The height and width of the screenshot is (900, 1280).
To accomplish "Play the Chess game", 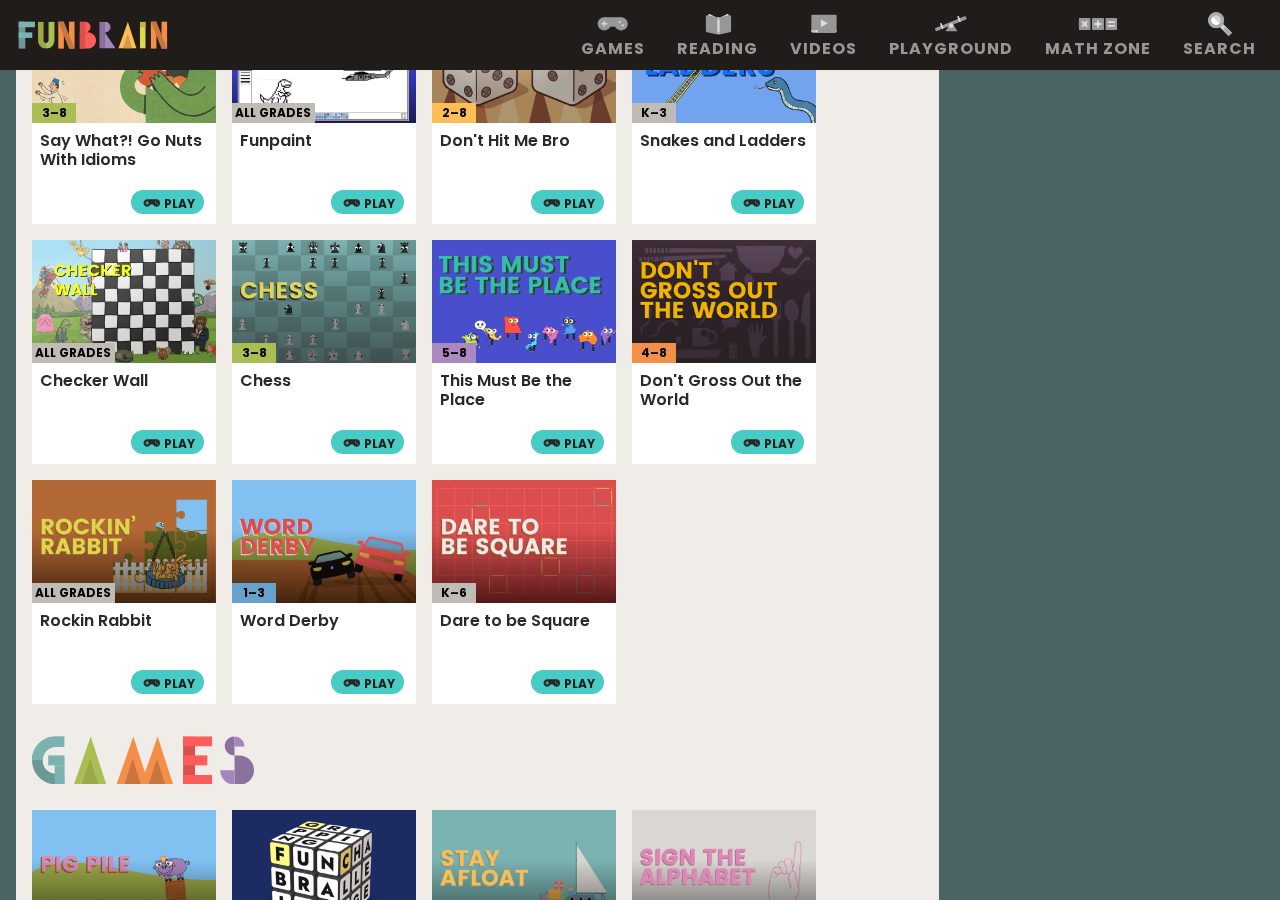I will pyautogui.click(x=367, y=442).
